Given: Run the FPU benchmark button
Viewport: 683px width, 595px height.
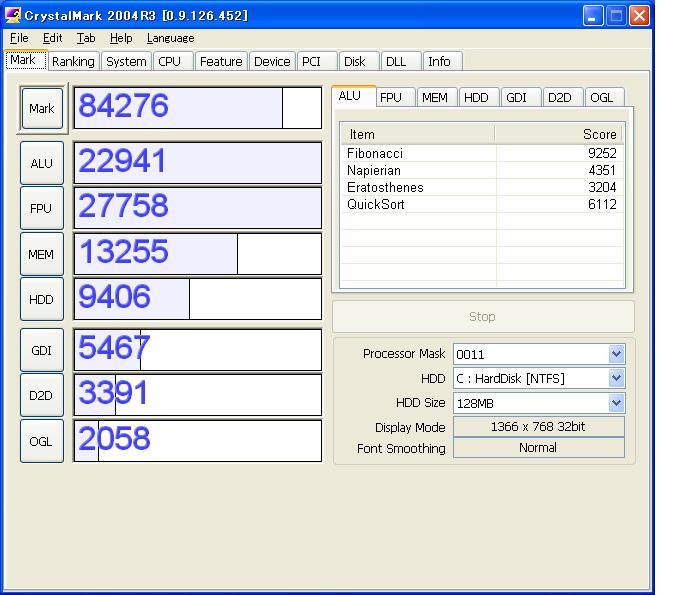Looking at the screenshot, I should pos(42,208).
